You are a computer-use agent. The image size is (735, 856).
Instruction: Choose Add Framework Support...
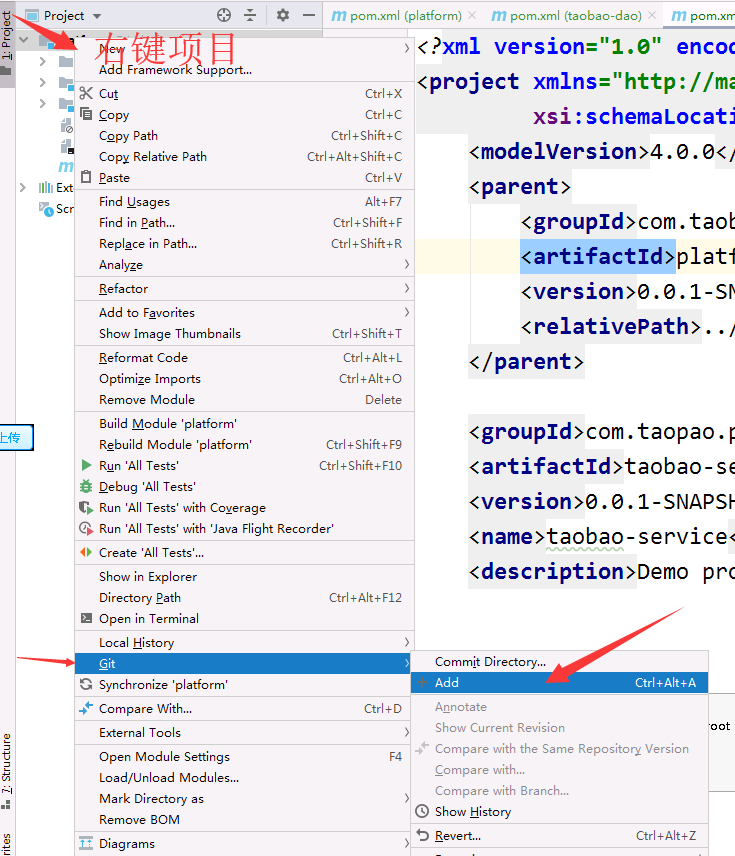[x=244, y=70]
